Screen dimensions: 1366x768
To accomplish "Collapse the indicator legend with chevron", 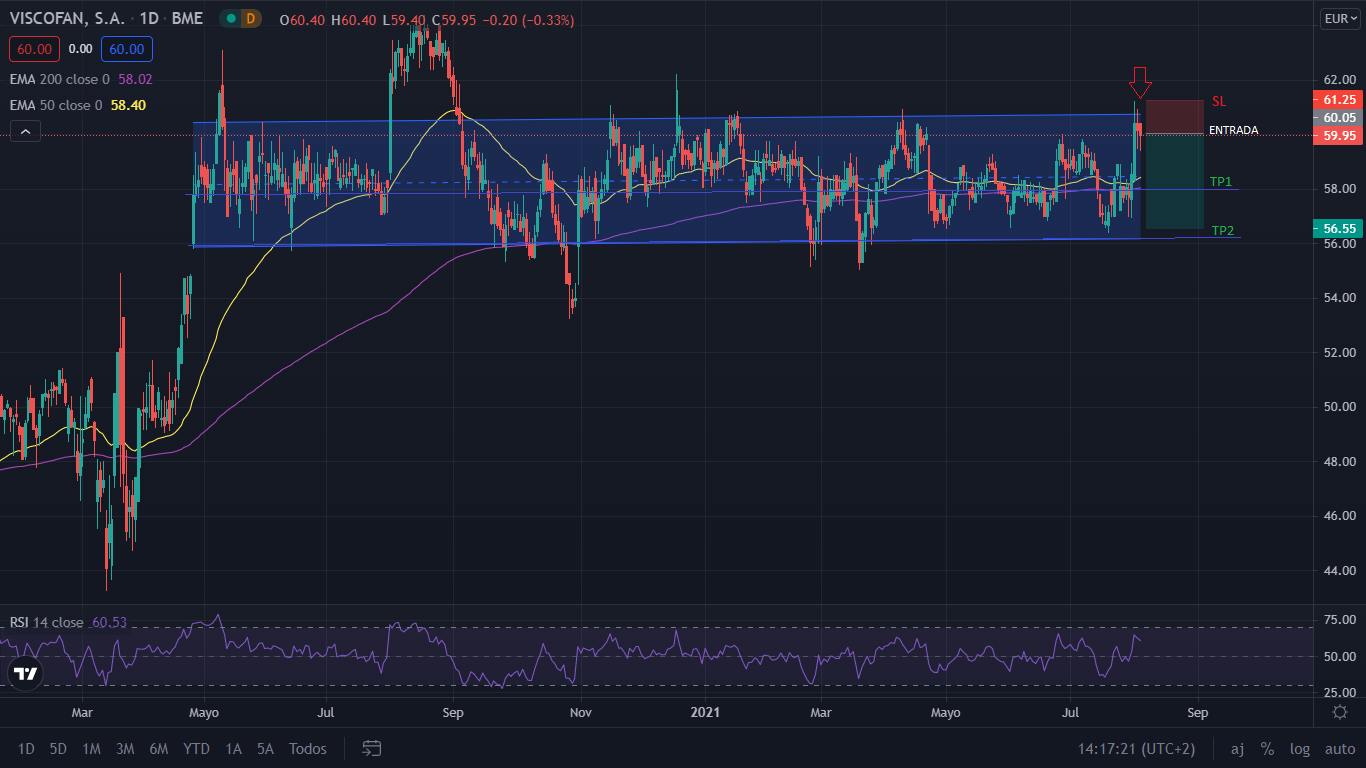I will point(25,131).
